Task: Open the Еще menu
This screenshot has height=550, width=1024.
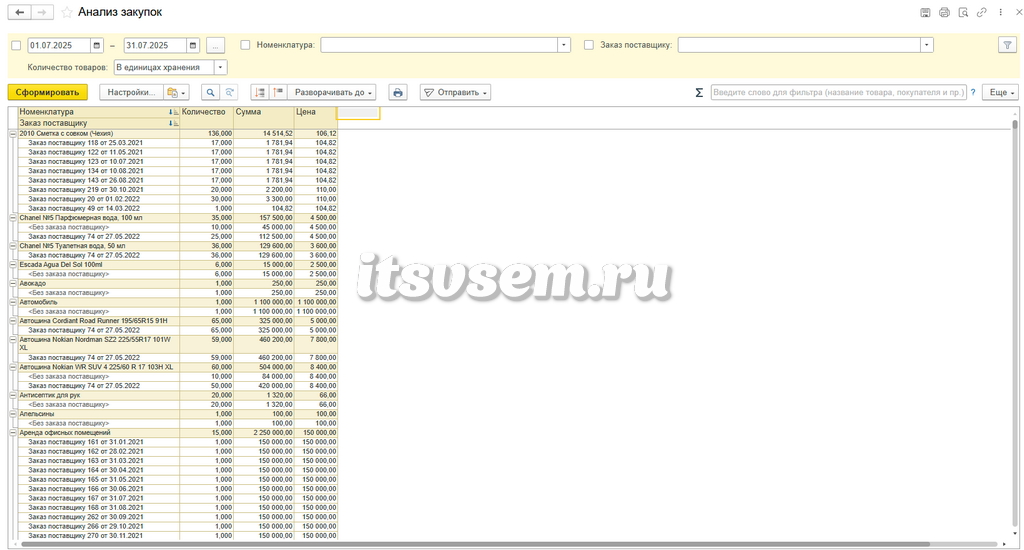Action: click(1002, 93)
